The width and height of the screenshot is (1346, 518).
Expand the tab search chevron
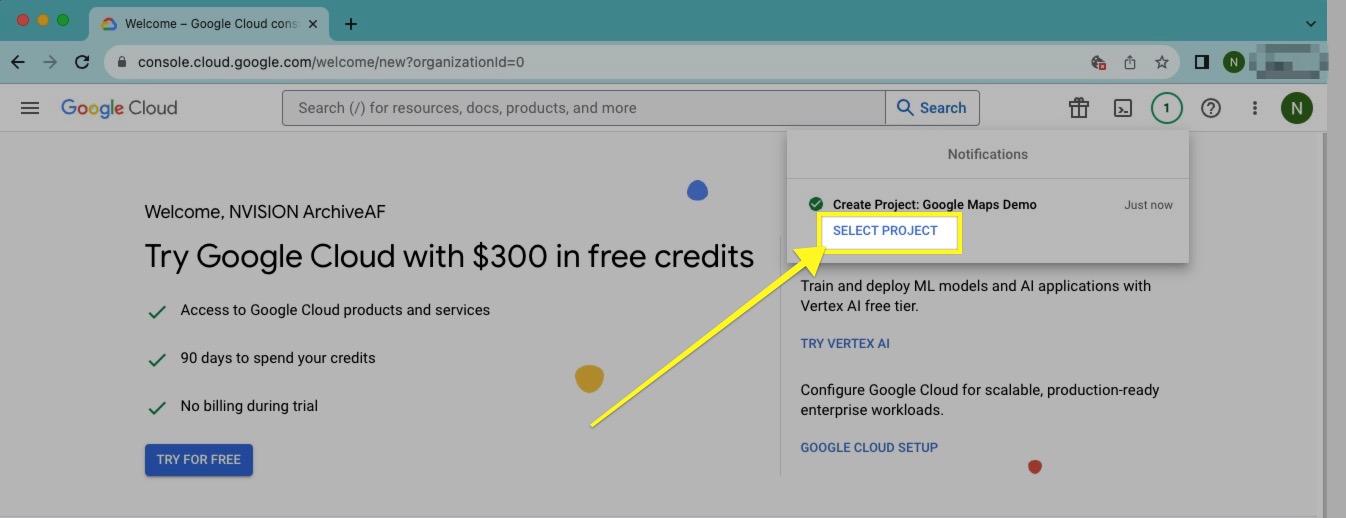[x=1311, y=23]
